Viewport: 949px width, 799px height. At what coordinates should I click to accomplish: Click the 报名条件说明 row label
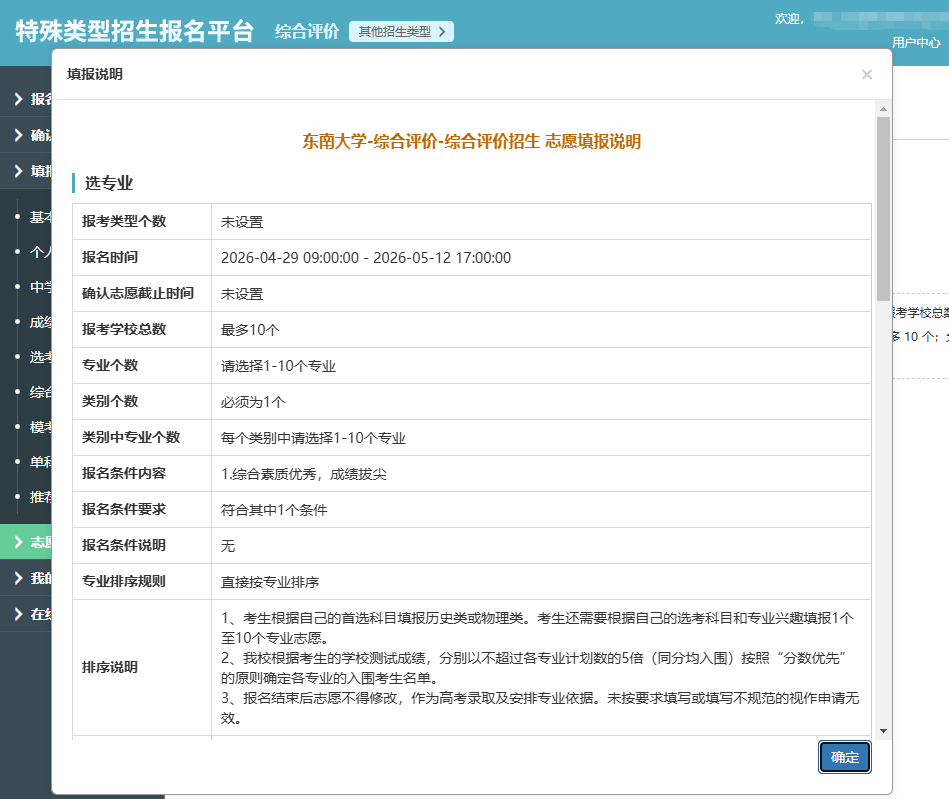123,545
